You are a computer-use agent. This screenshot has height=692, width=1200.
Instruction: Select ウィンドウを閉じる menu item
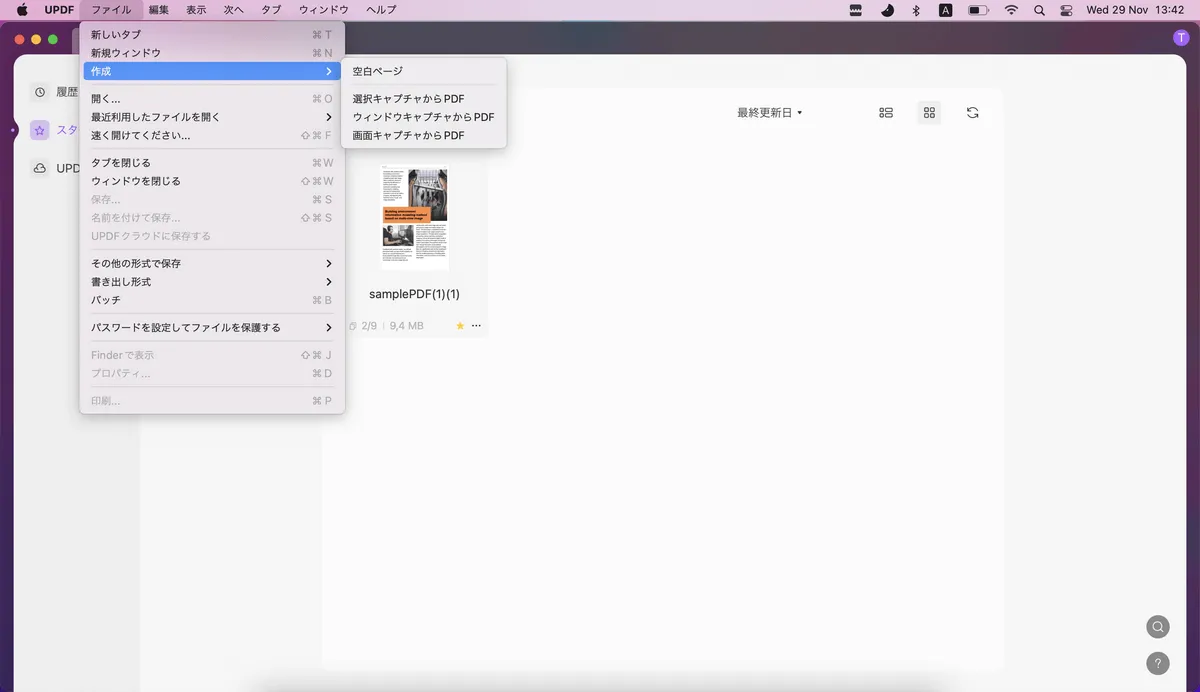pos(212,181)
